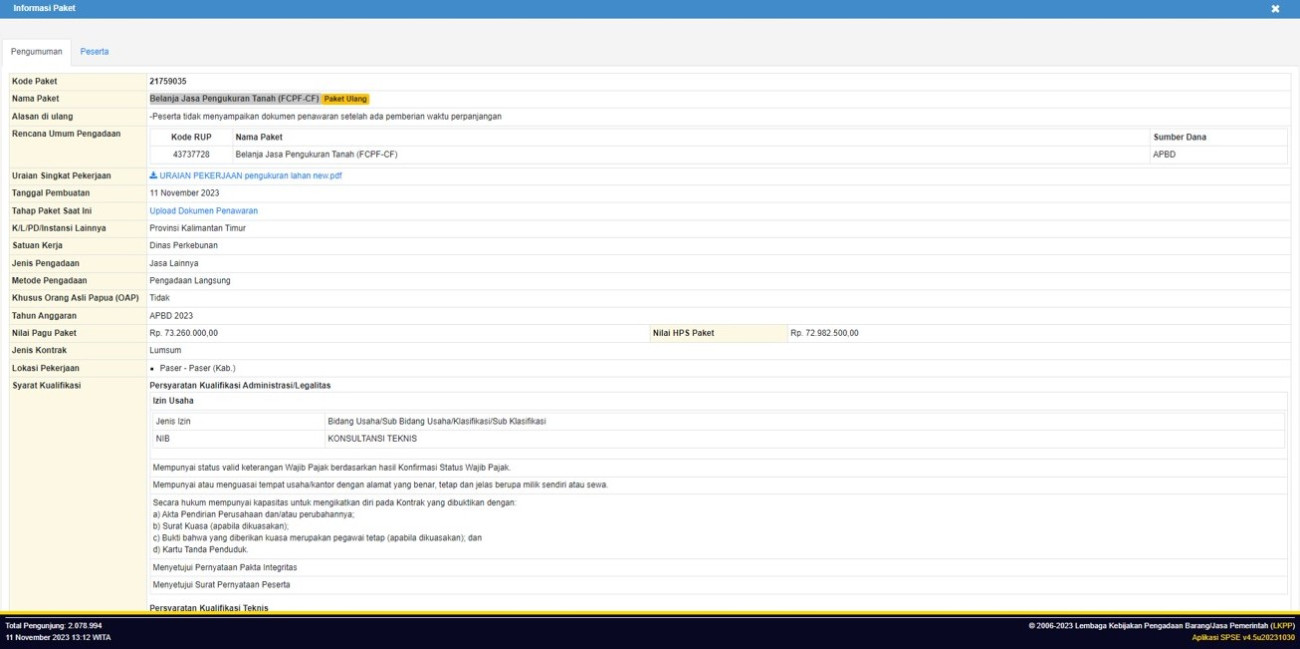Follow the LKPP link in the footer
The image size is (1300, 649).
pyautogui.click(x=1281, y=626)
